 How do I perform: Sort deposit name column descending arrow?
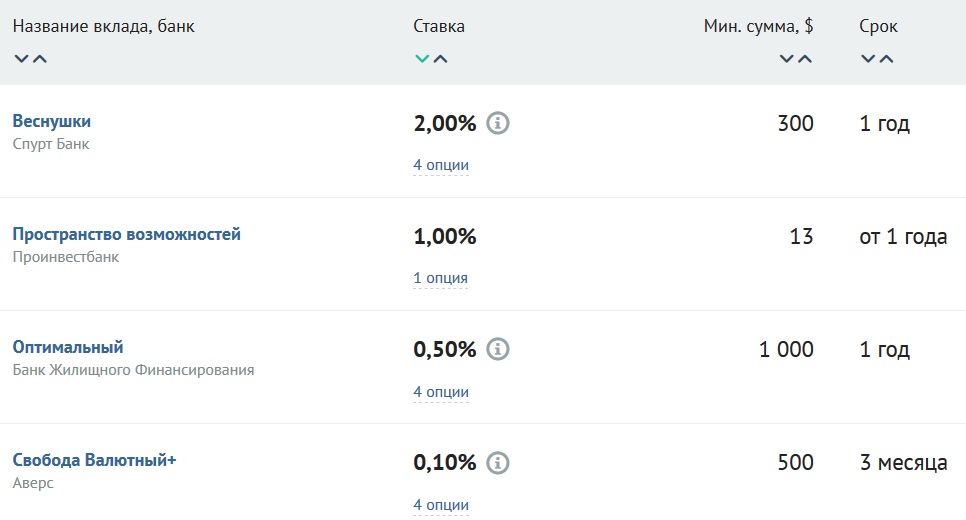(x=22, y=59)
